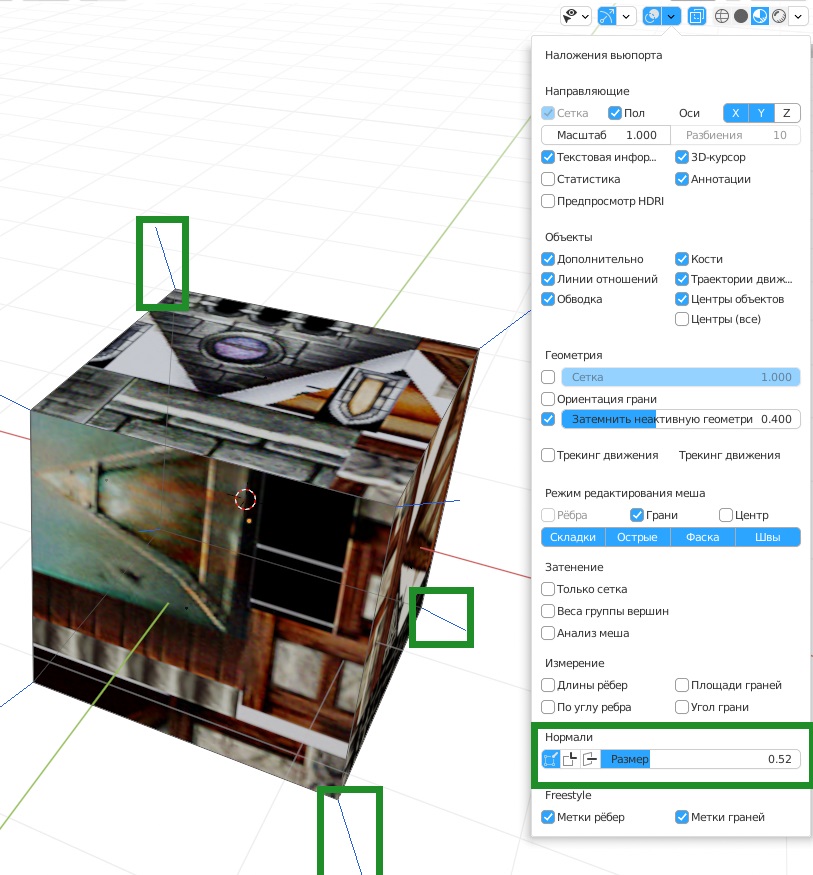Viewport: 813px width, 875px height.
Task: Click the normals Размер 0.52 slider
Action: click(700, 759)
